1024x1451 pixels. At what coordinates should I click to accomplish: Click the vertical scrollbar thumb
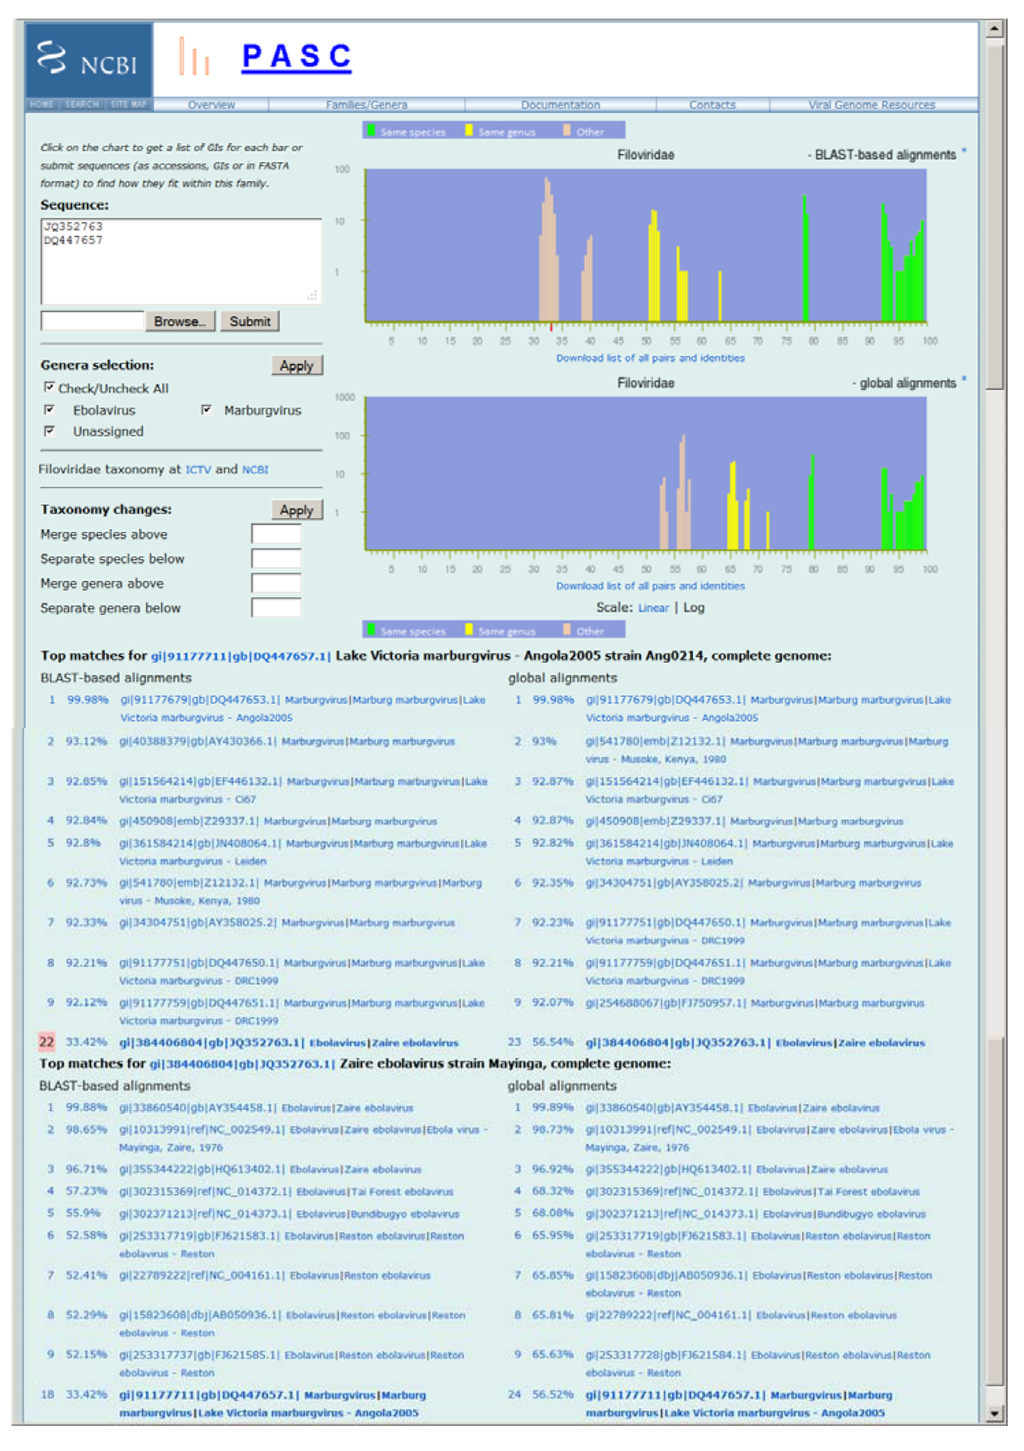(995, 215)
